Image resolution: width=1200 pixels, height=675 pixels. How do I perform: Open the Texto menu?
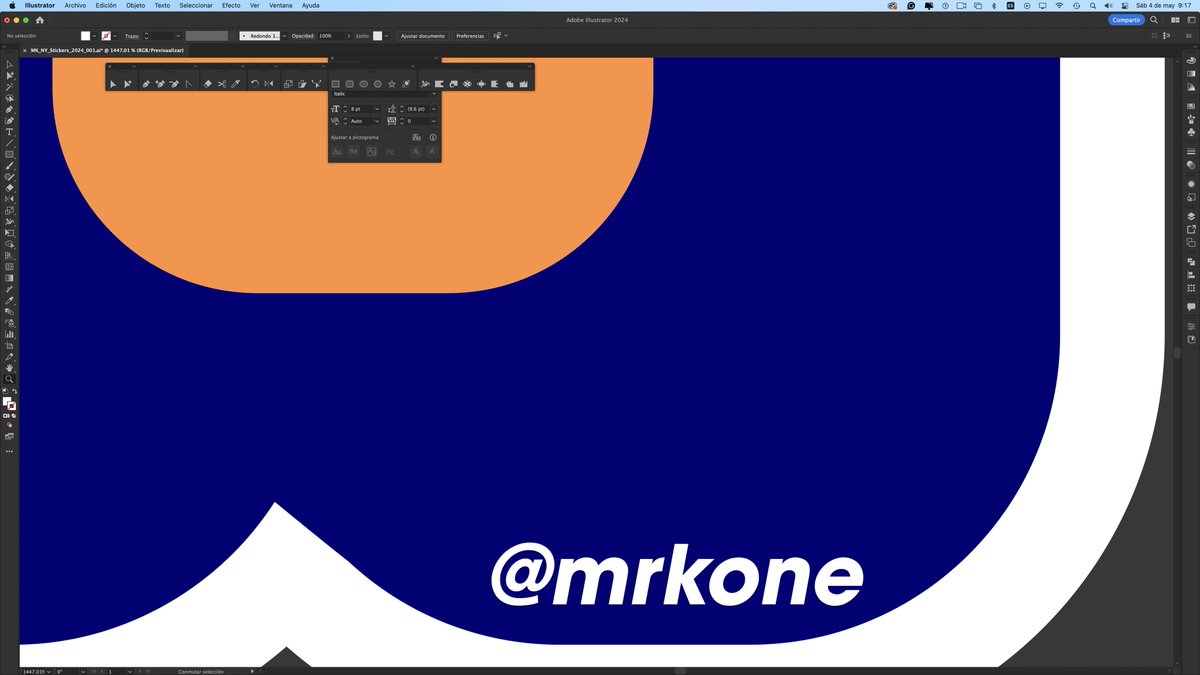point(162,5)
